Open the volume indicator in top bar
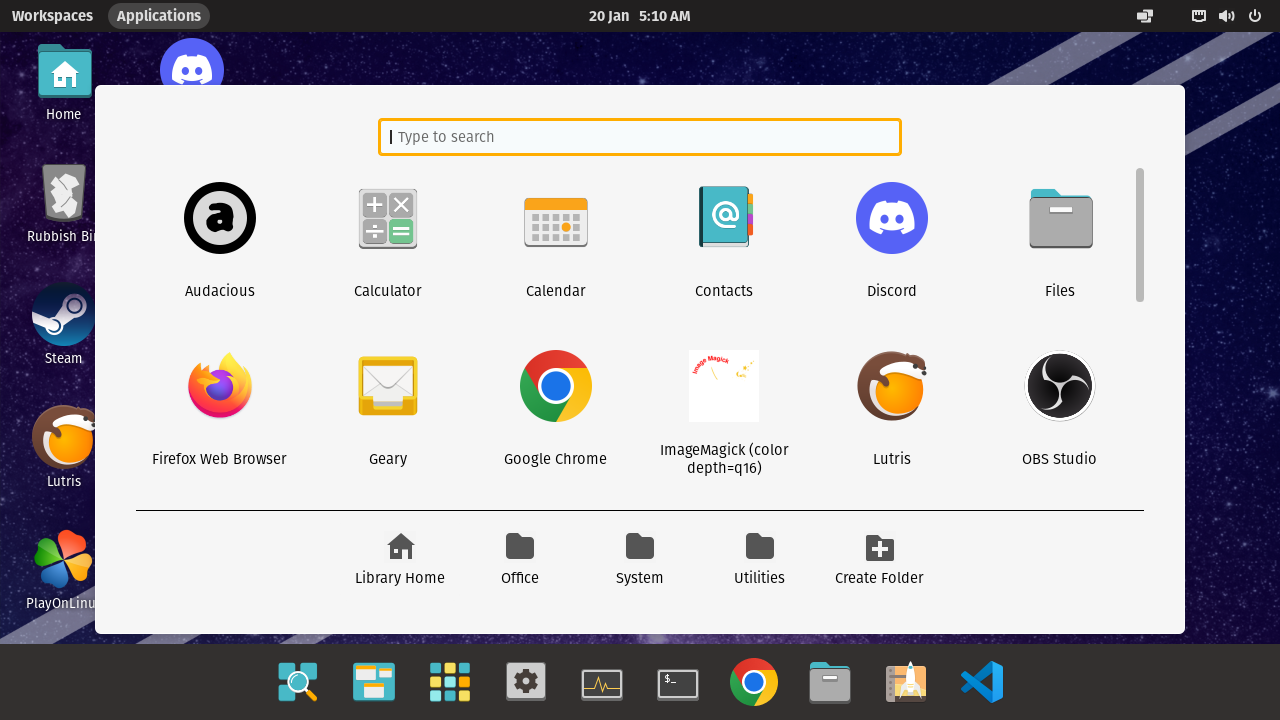This screenshot has width=1280, height=720. [1226, 16]
